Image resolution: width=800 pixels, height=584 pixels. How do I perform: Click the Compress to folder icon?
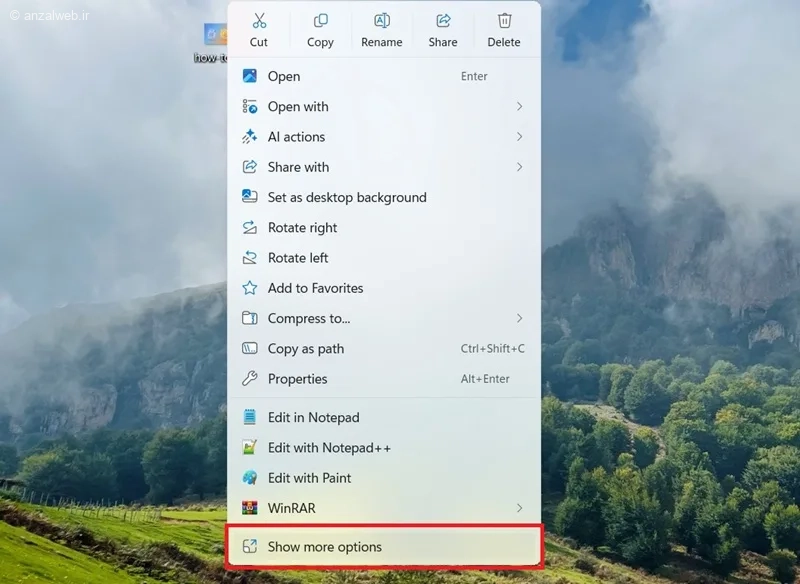(249, 318)
